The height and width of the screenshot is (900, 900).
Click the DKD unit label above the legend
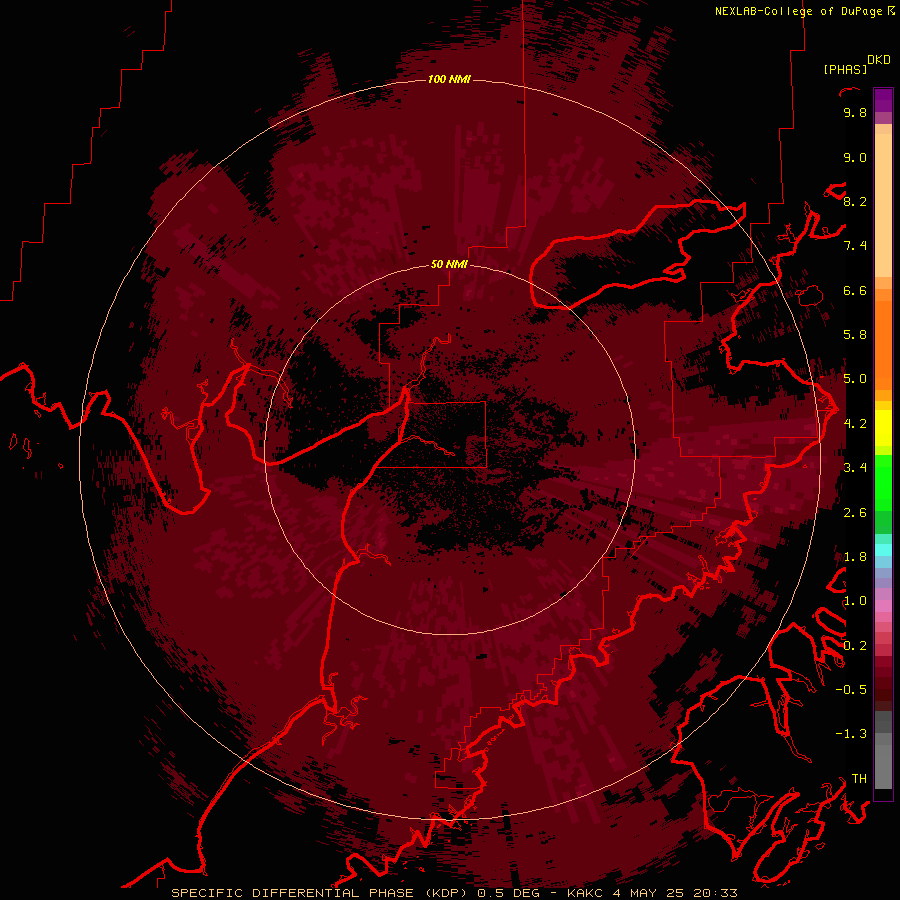pos(879,60)
